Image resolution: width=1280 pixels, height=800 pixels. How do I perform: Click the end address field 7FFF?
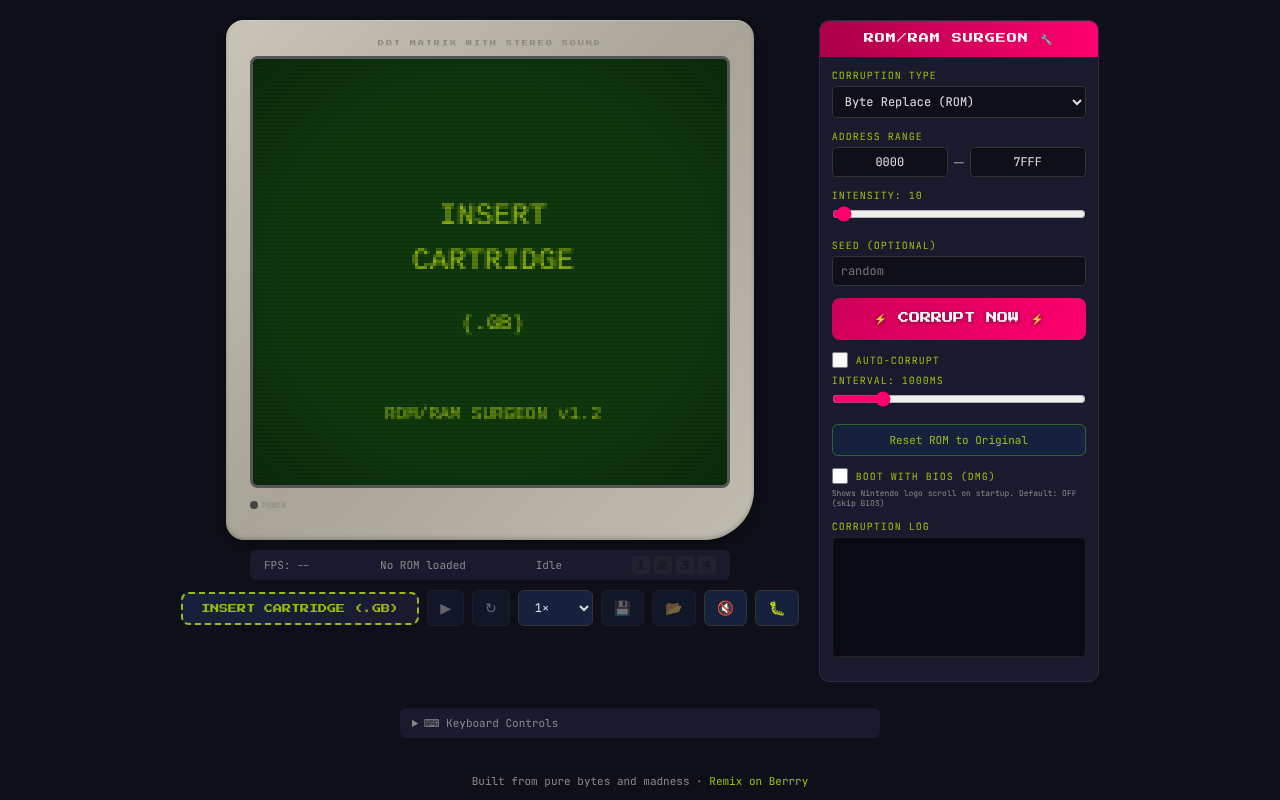coord(1028,162)
